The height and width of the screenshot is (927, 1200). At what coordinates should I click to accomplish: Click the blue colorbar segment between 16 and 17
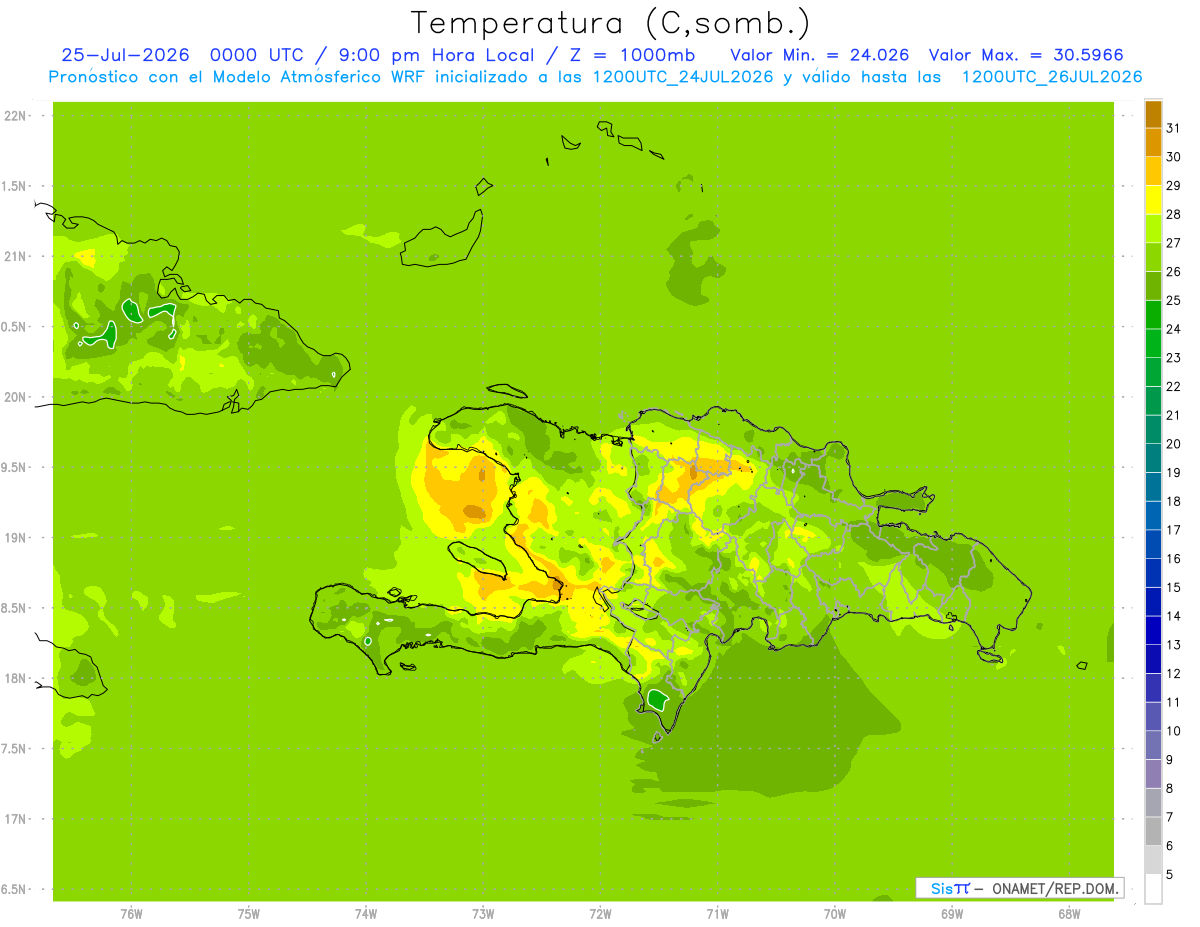pyautogui.click(x=1153, y=544)
